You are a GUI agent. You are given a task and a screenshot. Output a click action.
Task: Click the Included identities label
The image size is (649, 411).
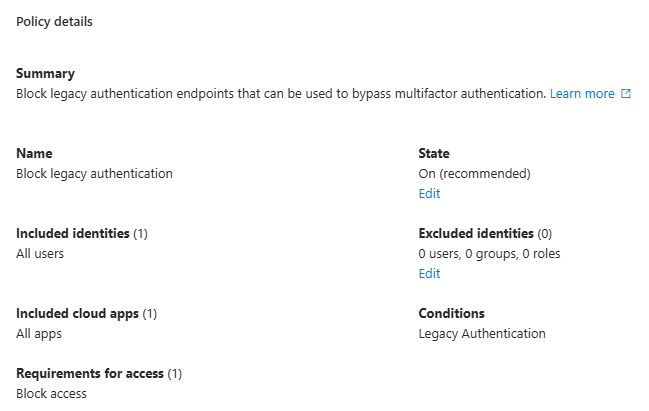(73, 234)
